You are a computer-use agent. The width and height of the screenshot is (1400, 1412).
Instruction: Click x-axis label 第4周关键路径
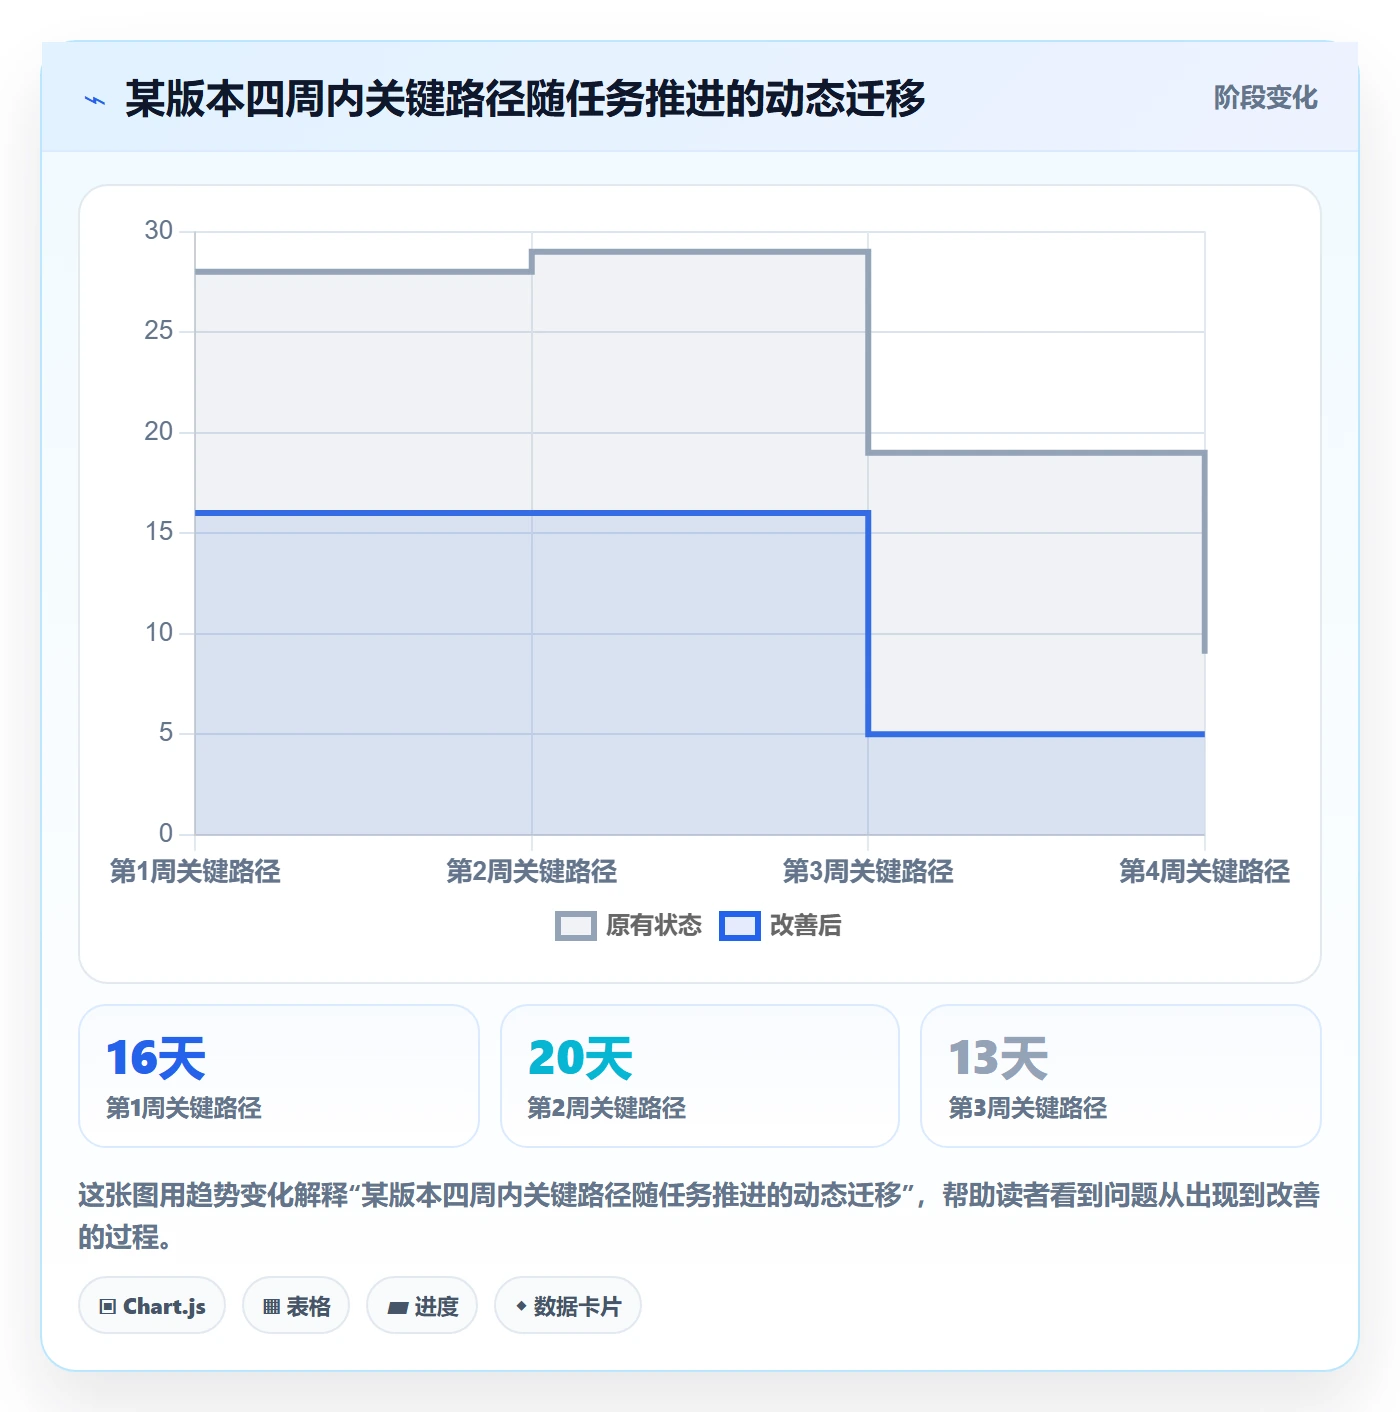click(x=1205, y=871)
